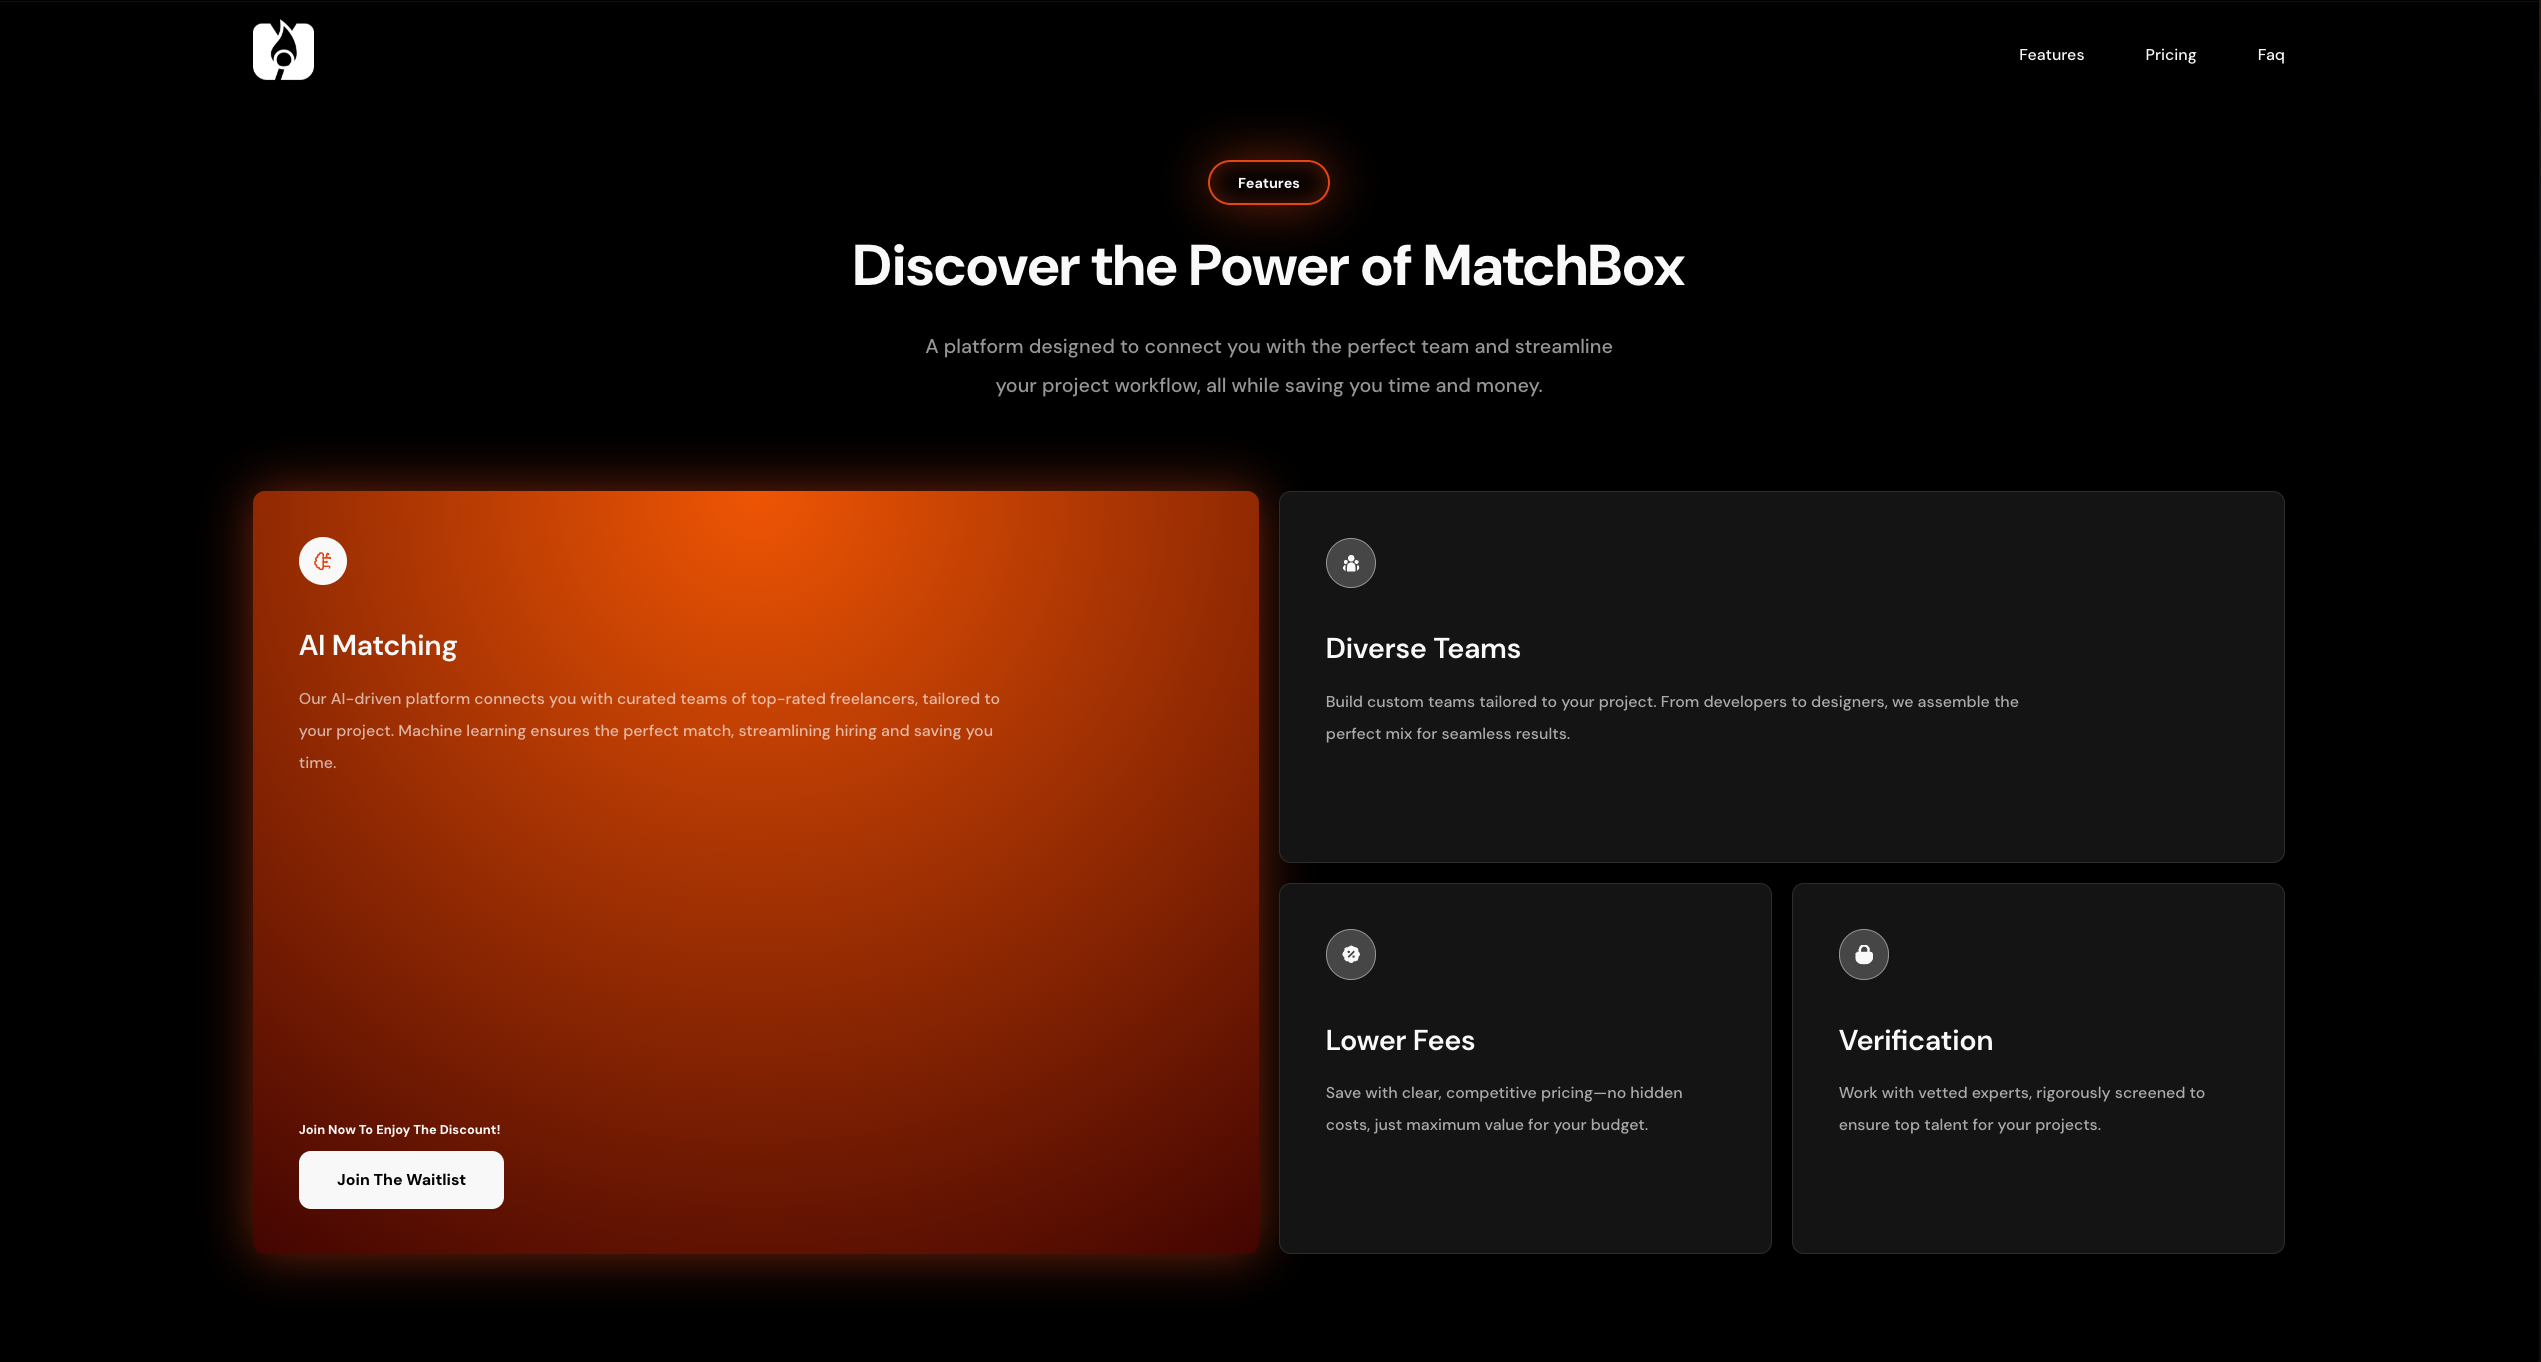Image resolution: width=2541 pixels, height=1362 pixels.
Task: Click the MatchBox flame logo
Action: [283, 51]
